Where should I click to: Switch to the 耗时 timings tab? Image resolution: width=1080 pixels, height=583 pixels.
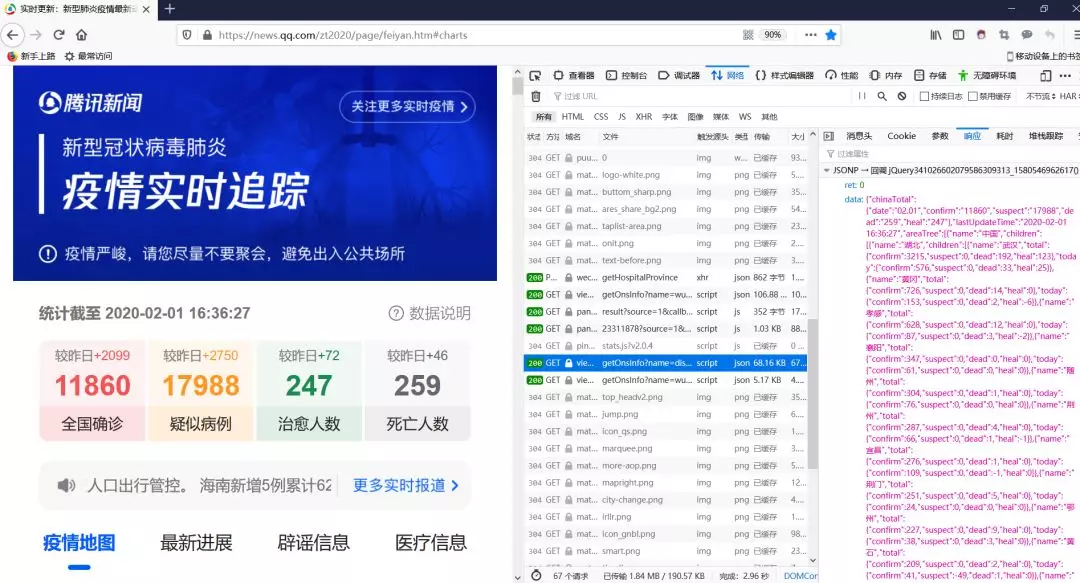(x=1005, y=136)
